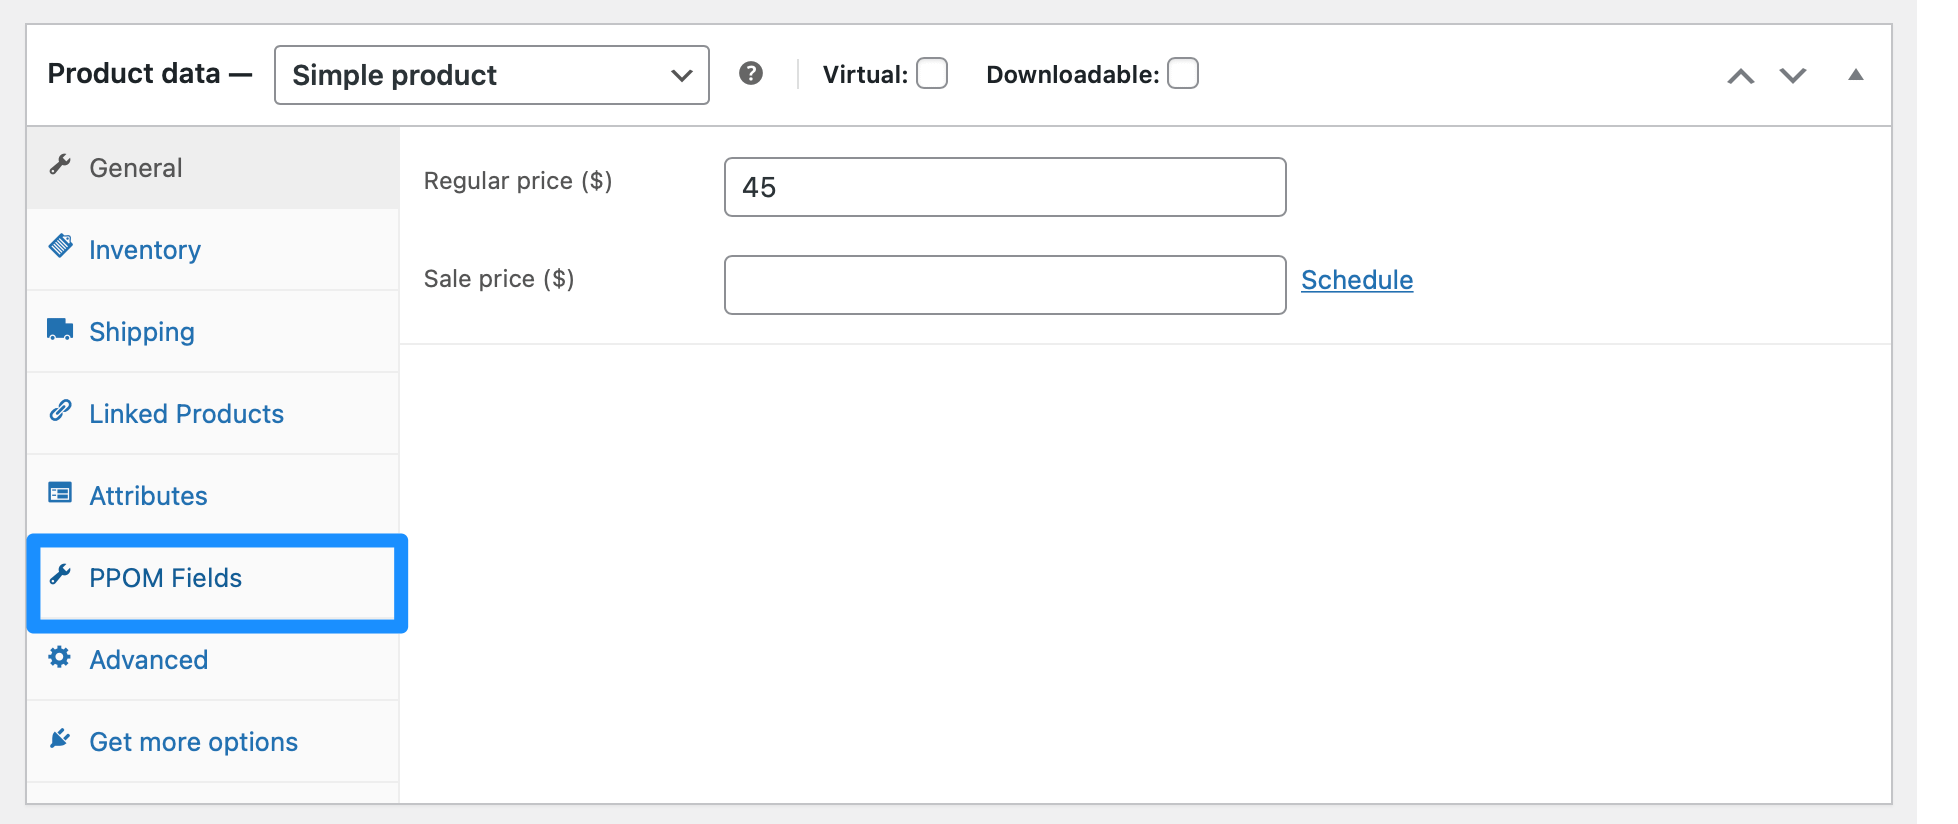Focus the Regular price field
The height and width of the screenshot is (824, 1958).
[1005, 187]
